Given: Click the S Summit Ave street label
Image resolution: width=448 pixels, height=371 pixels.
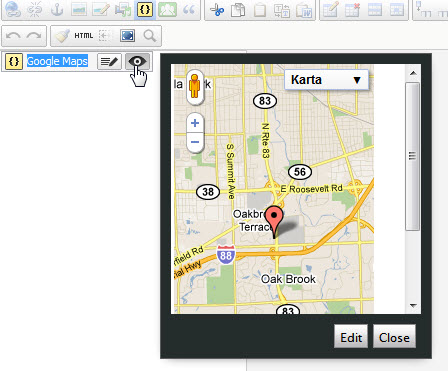Looking at the screenshot, I should pos(231,171).
